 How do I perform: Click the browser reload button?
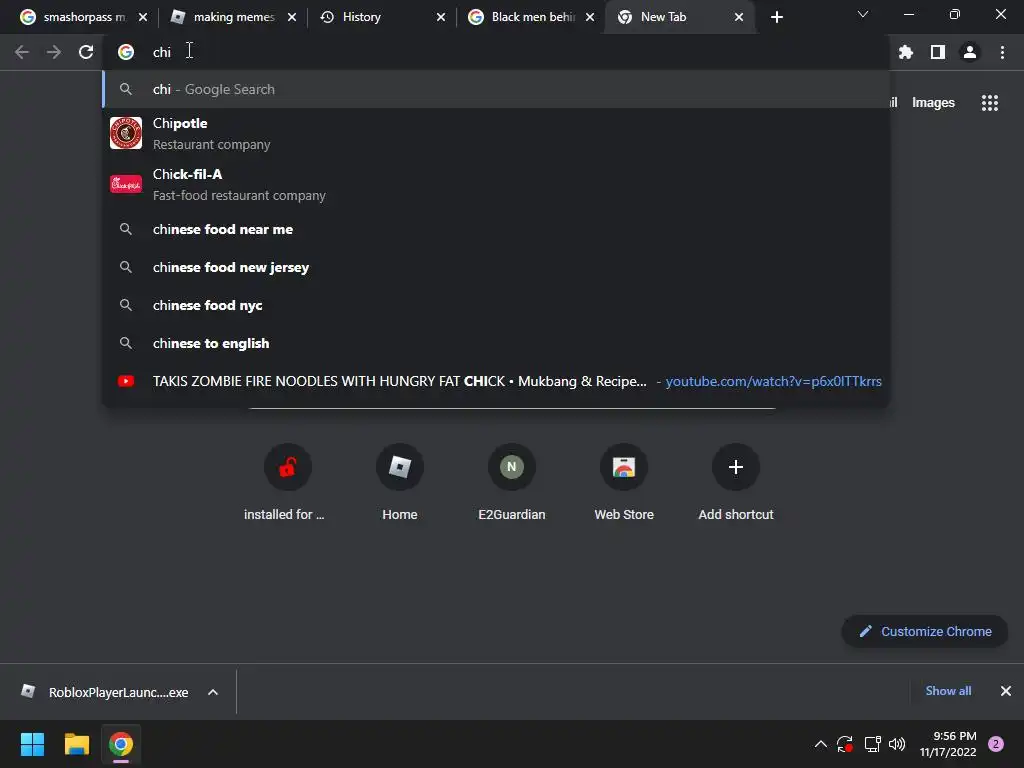coord(86,52)
